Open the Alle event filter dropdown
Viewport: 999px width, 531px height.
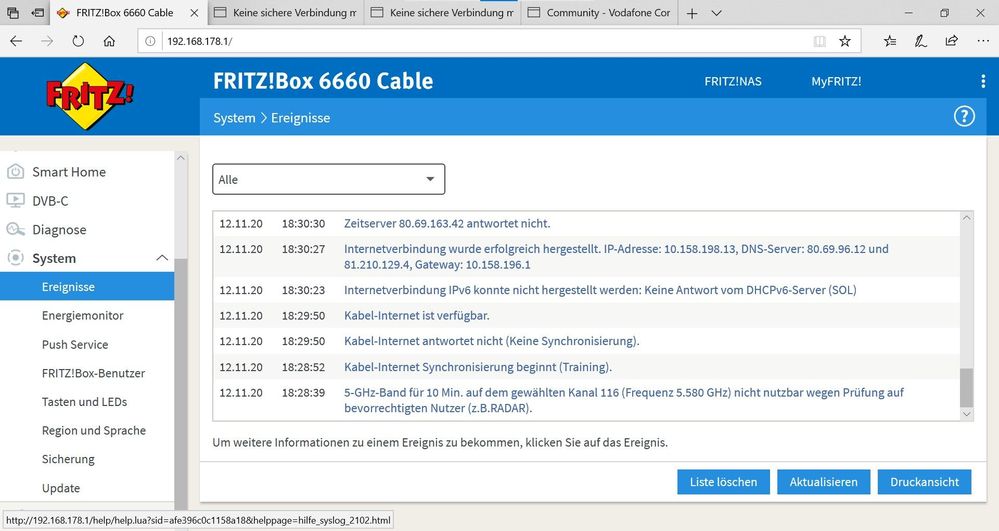(329, 179)
